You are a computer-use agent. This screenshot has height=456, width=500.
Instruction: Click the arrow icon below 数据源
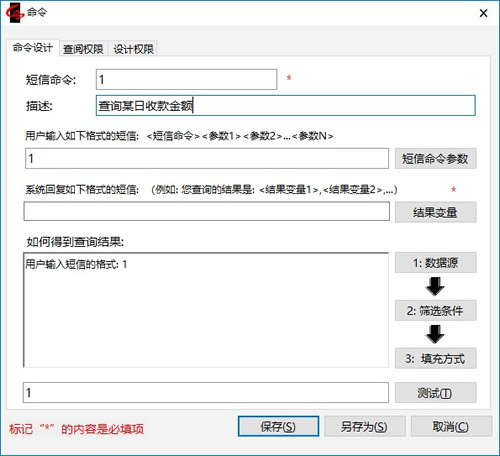[x=435, y=286]
